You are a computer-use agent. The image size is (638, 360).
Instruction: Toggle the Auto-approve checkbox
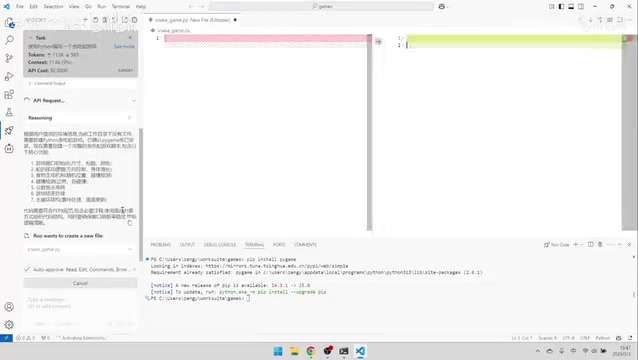(27, 269)
